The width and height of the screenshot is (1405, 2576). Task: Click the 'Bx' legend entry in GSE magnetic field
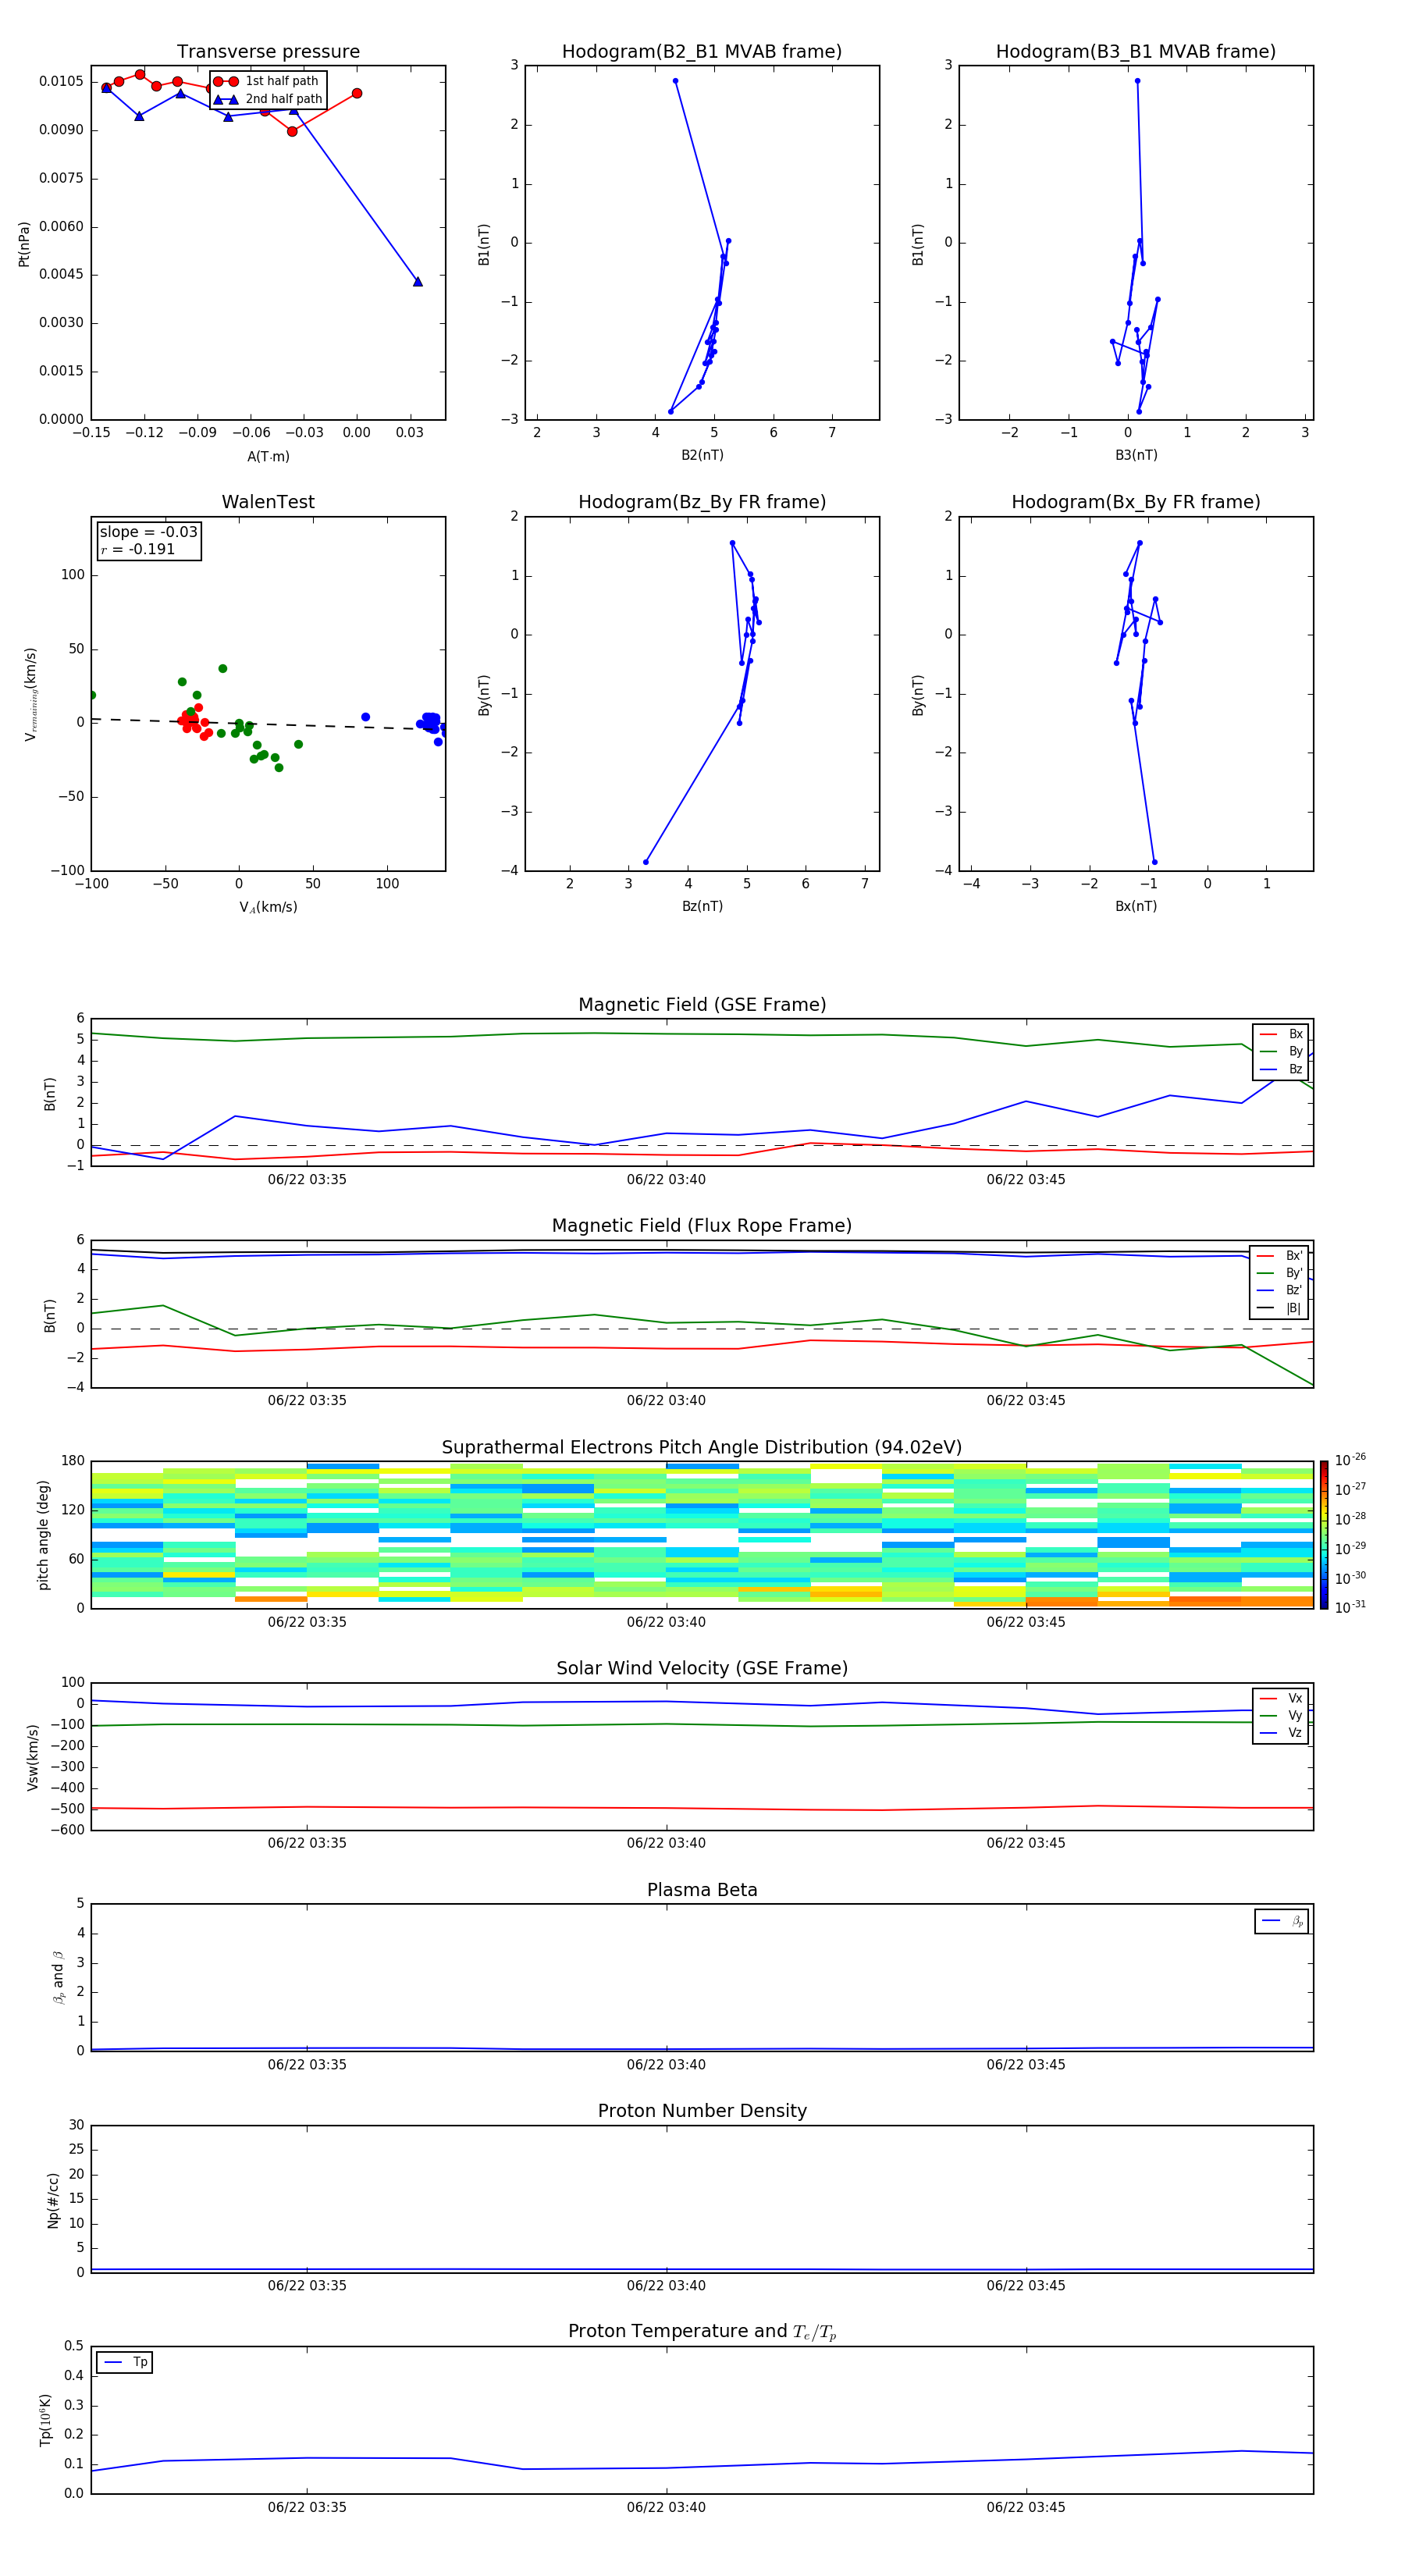coord(1281,1034)
